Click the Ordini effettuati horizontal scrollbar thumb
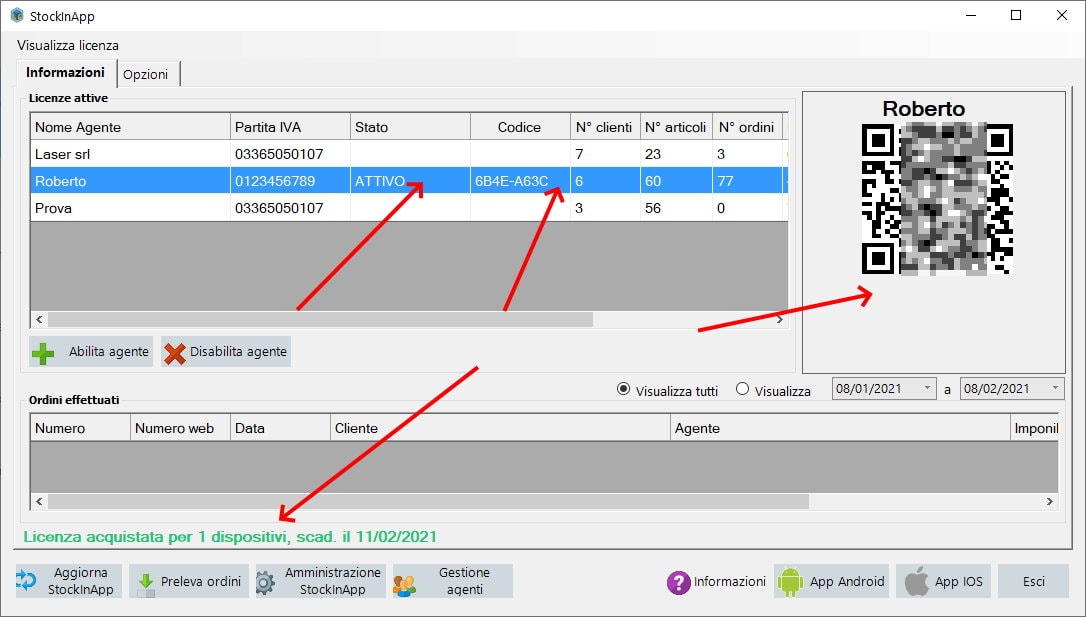The height and width of the screenshot is (617, 1086). [x=428, y=501]
